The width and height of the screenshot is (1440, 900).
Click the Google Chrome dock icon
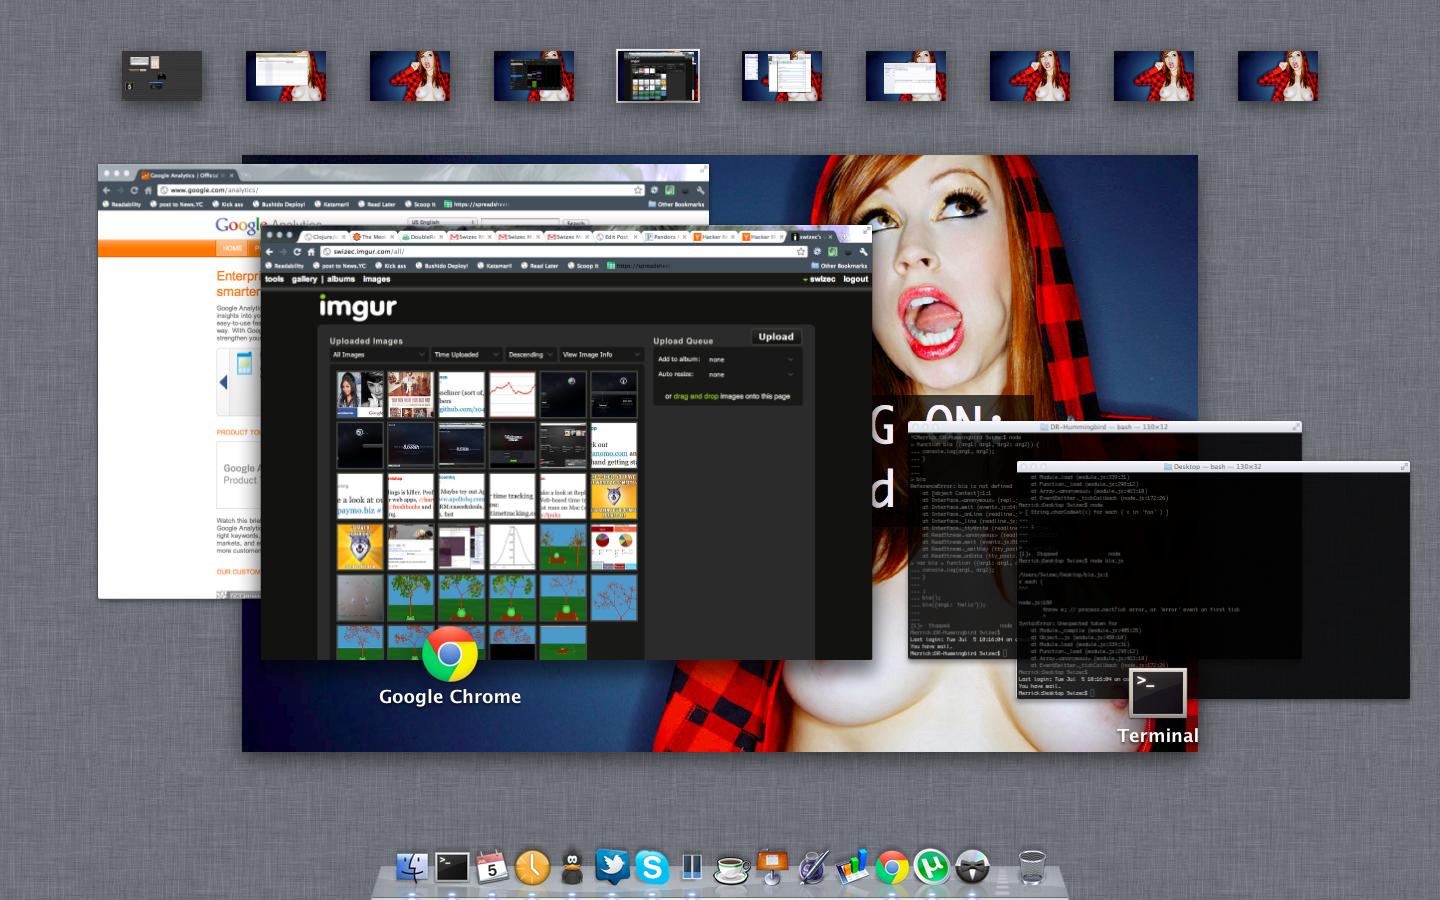click(892, 866)
